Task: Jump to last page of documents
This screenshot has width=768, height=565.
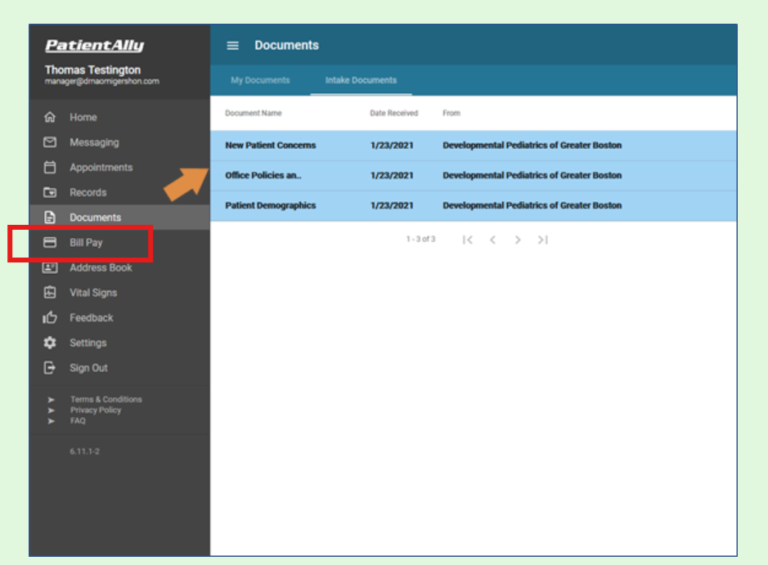Action: [x=543, y=239]
